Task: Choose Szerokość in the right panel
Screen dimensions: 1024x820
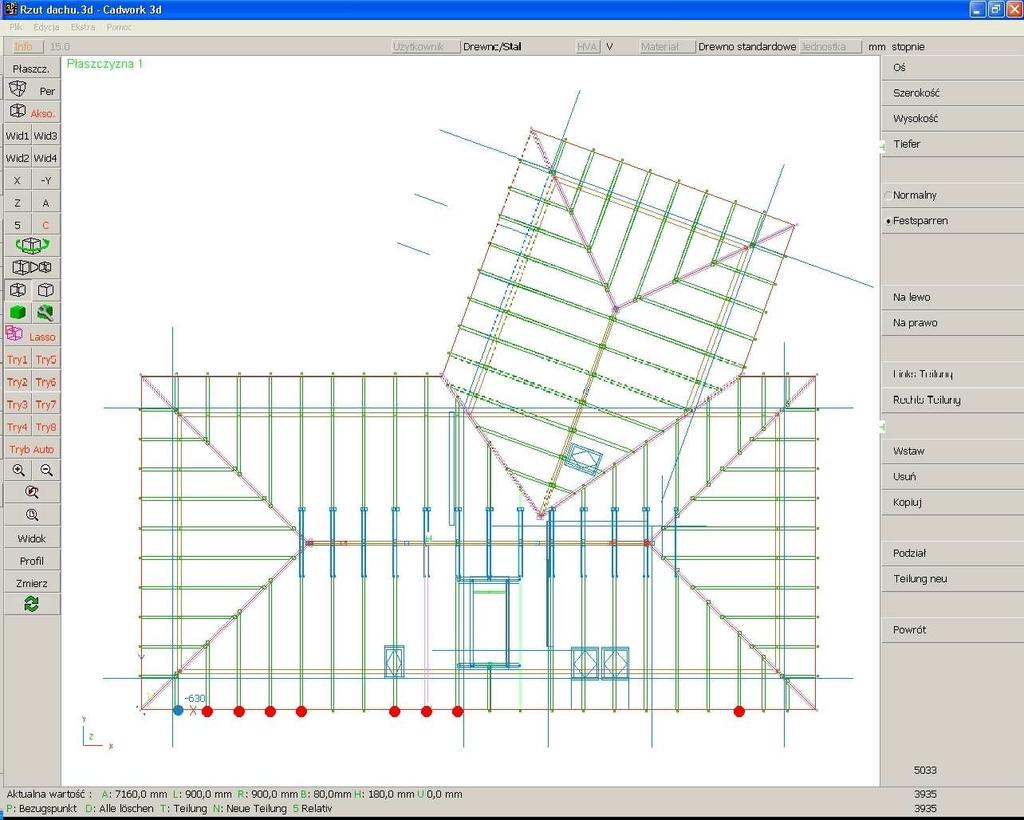Action: (953, 93)
